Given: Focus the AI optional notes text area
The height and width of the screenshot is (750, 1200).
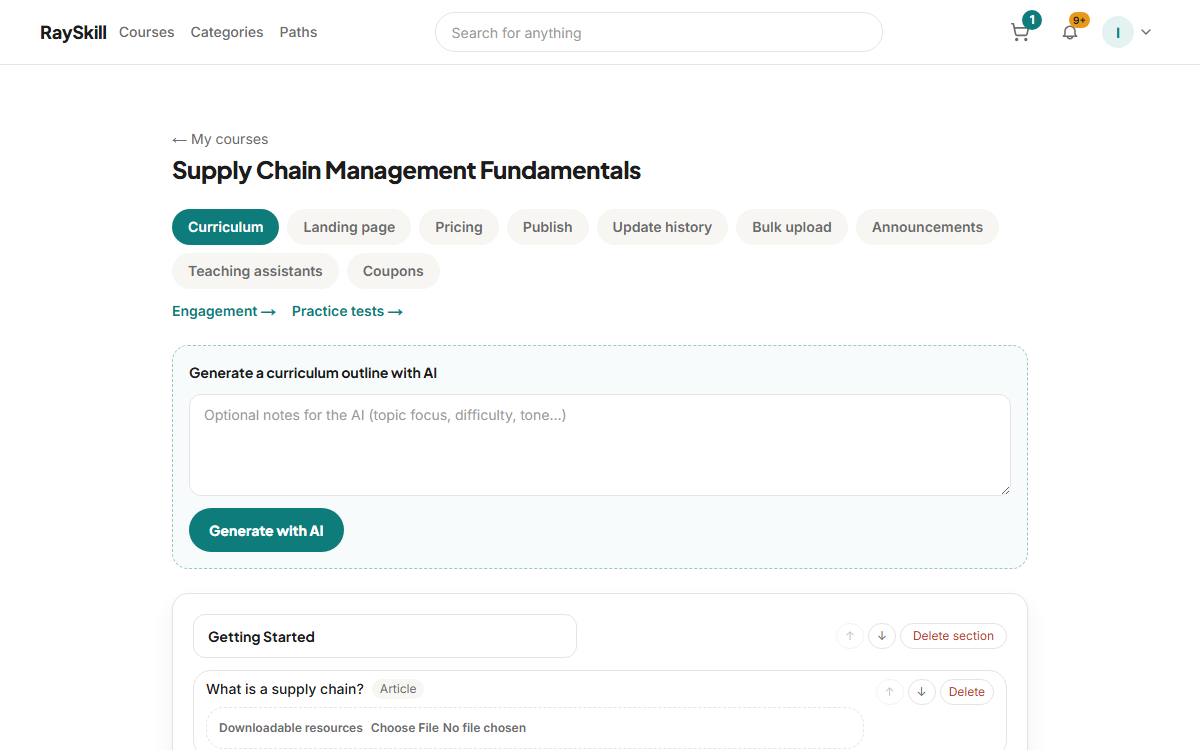Looking at the screenshot, I should pyautogui.click(x=600, y=445).
